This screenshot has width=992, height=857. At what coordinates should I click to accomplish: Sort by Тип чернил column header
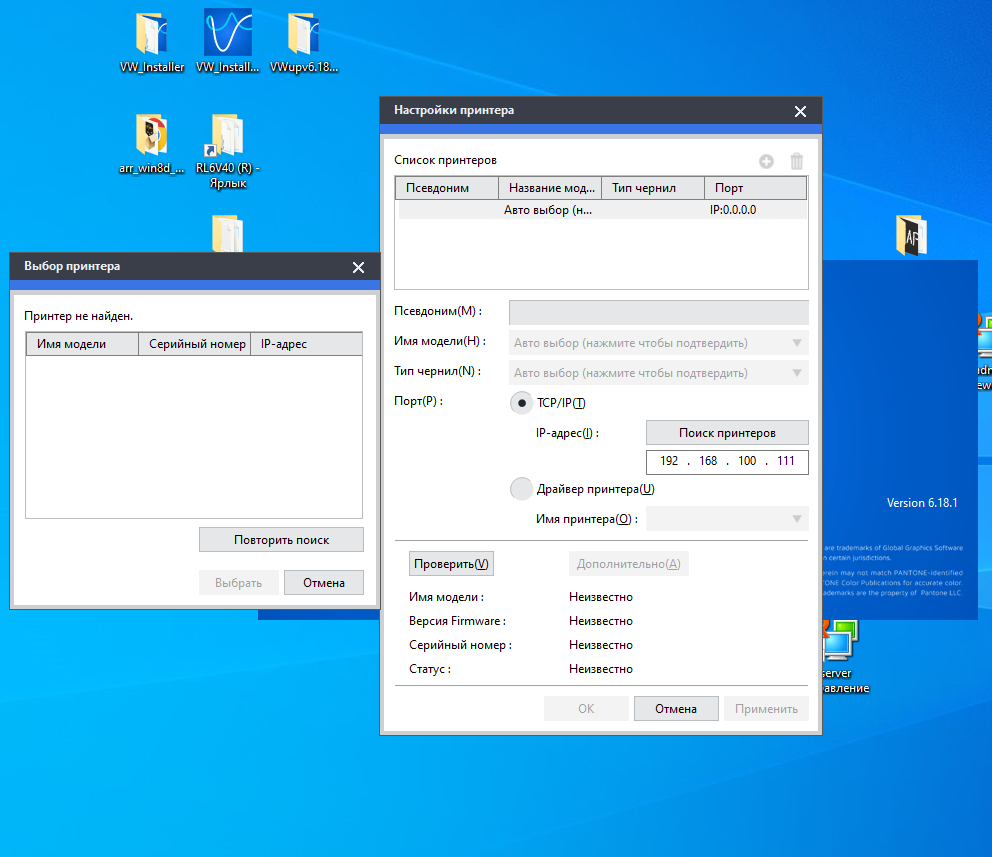[653, 188]
